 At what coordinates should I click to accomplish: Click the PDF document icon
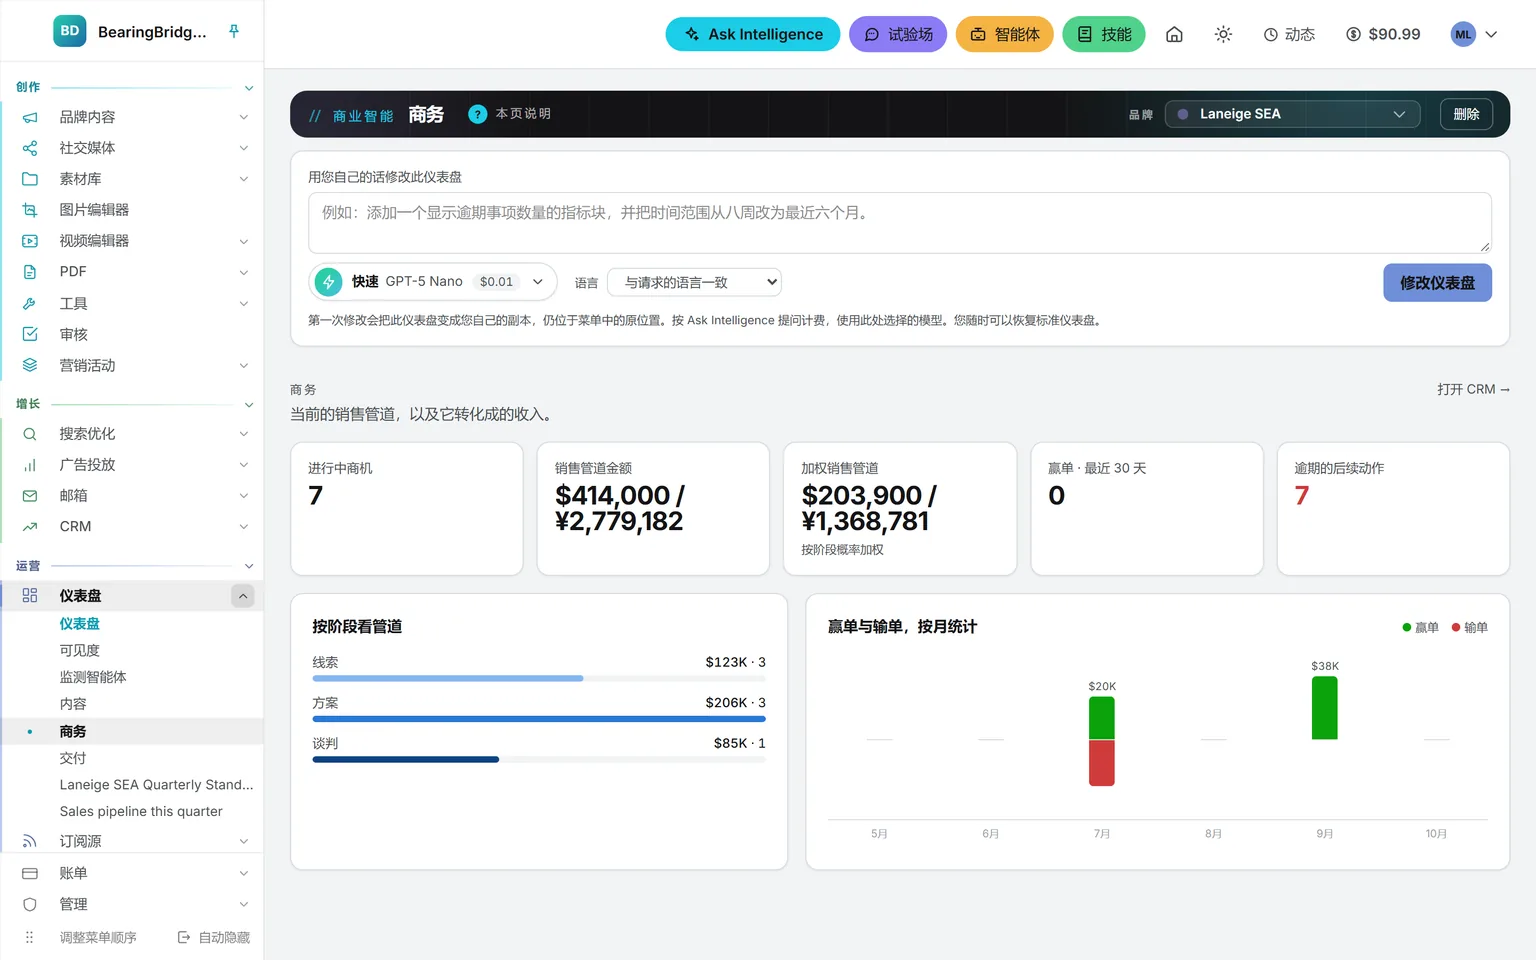[x=30, y=272]
